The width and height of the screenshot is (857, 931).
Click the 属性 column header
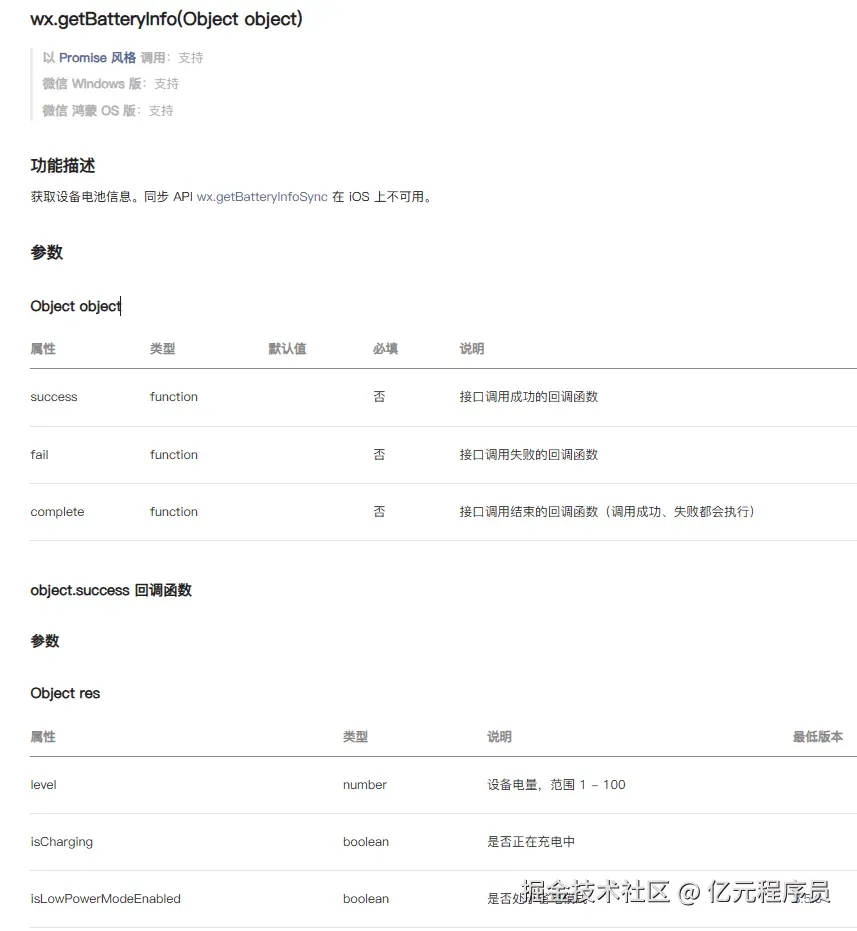tap(42, 349)
